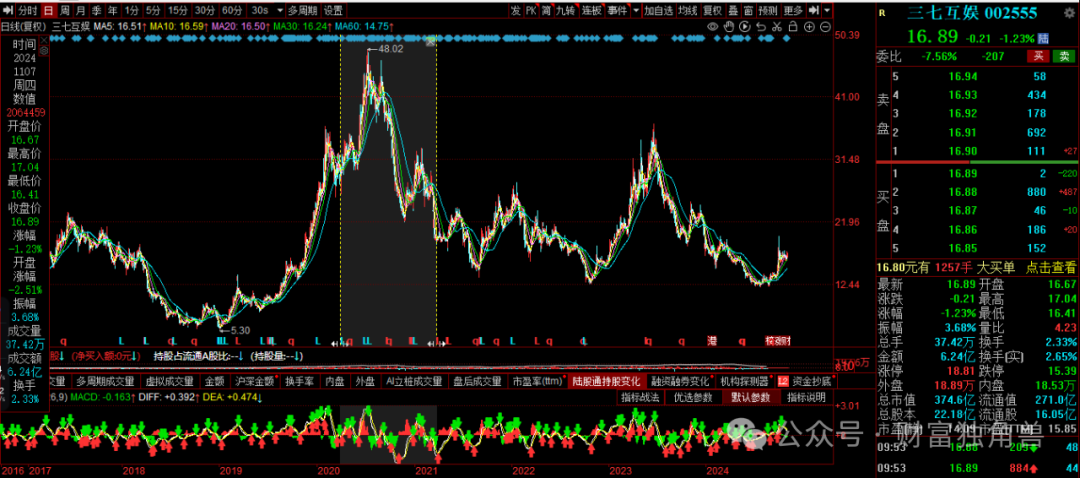Open 指标战法 button
Image resolution: width=1080 pixels, height=478 pixels.
[x=641, y=397]
